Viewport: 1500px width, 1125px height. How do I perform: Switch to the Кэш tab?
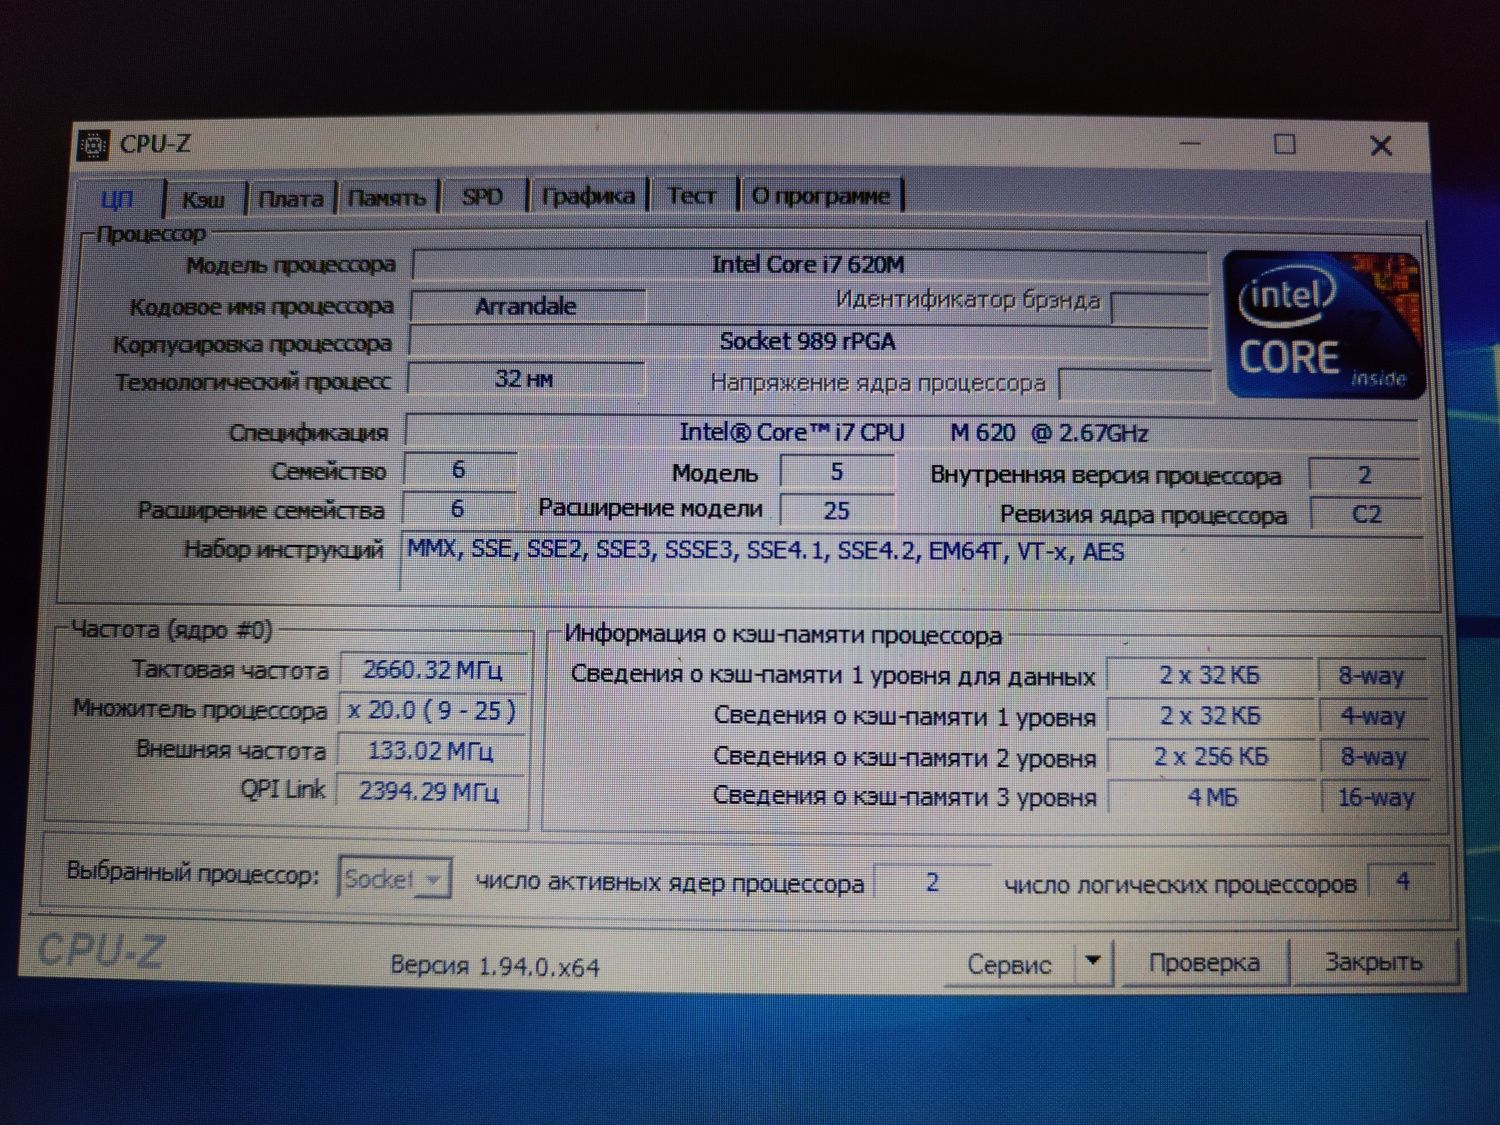click(x=203, y=199)
